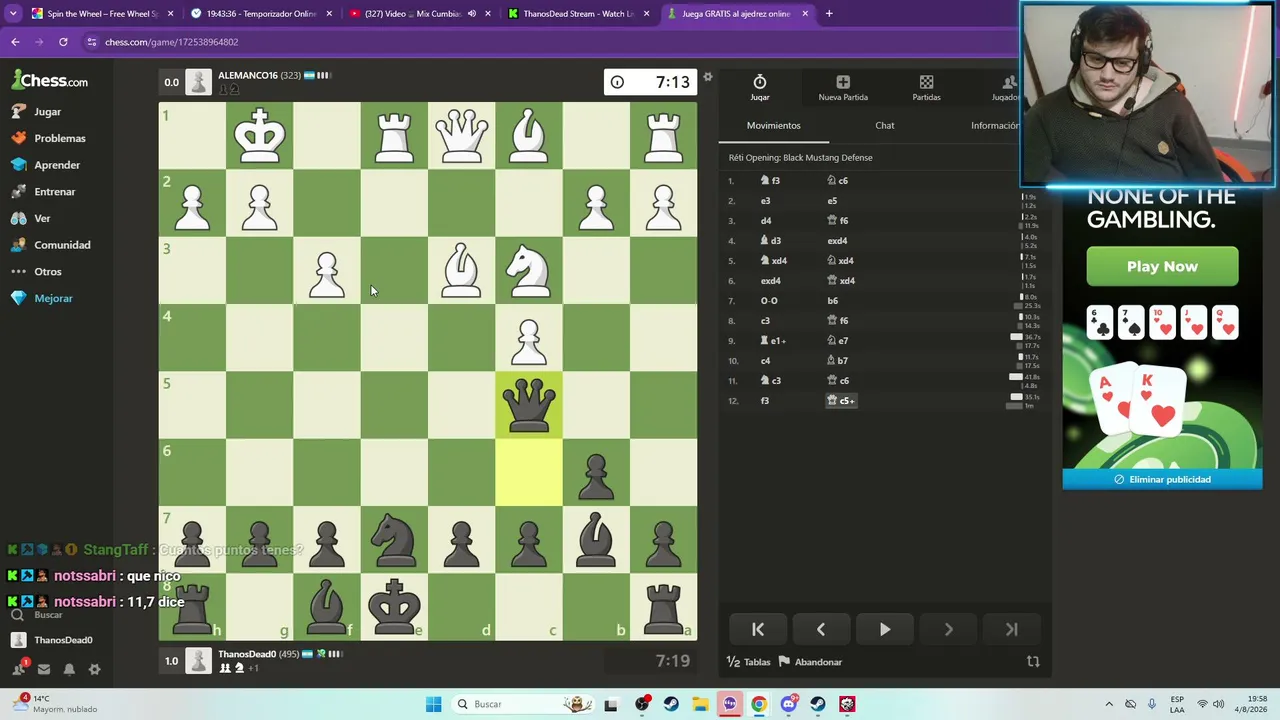Start a Nueva Partida
This screenshot has height=720, width=1280.
pos(843,88)
